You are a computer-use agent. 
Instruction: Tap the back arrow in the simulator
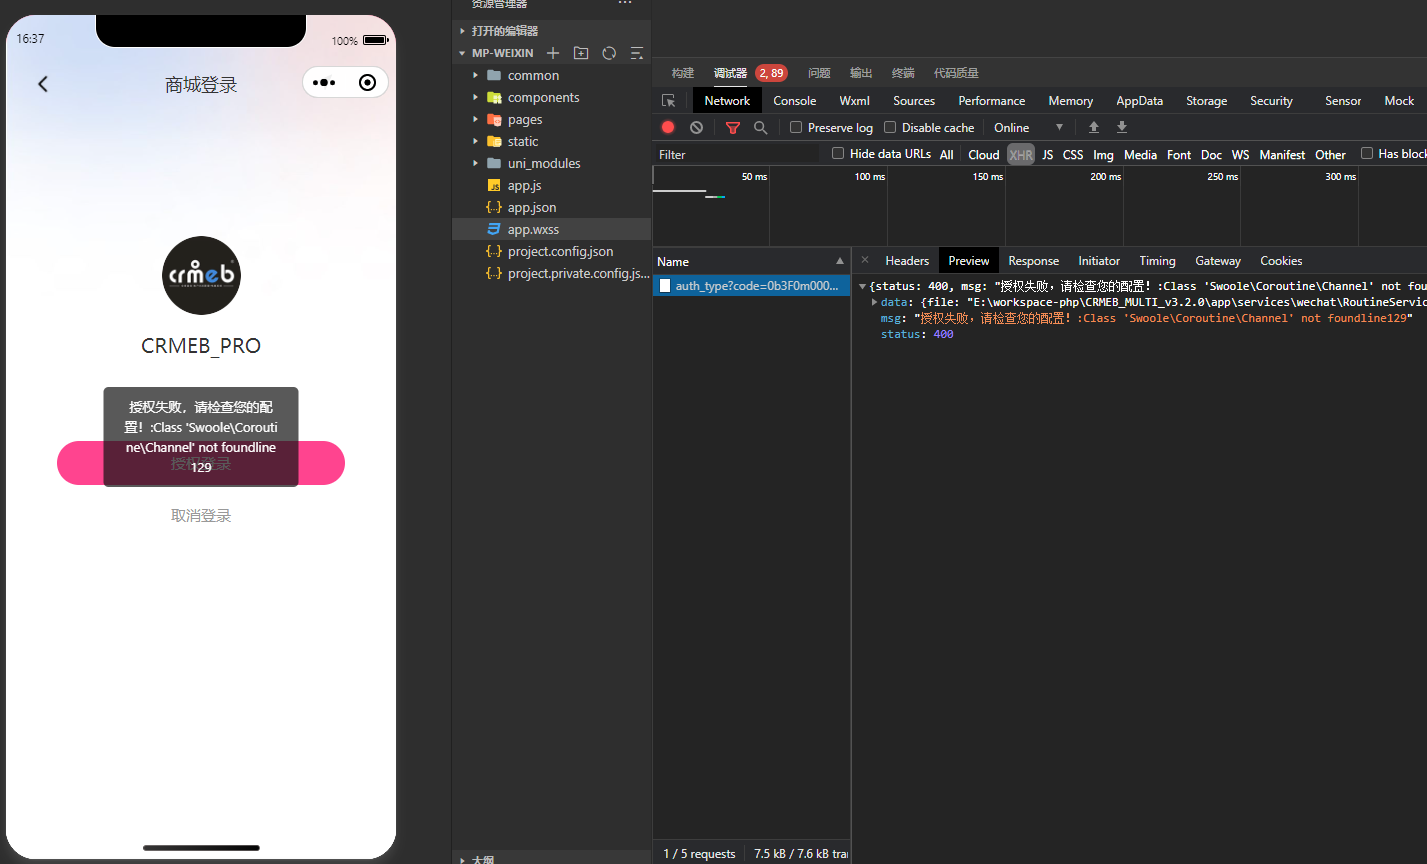pyautogui.click(x=43, y=84)
